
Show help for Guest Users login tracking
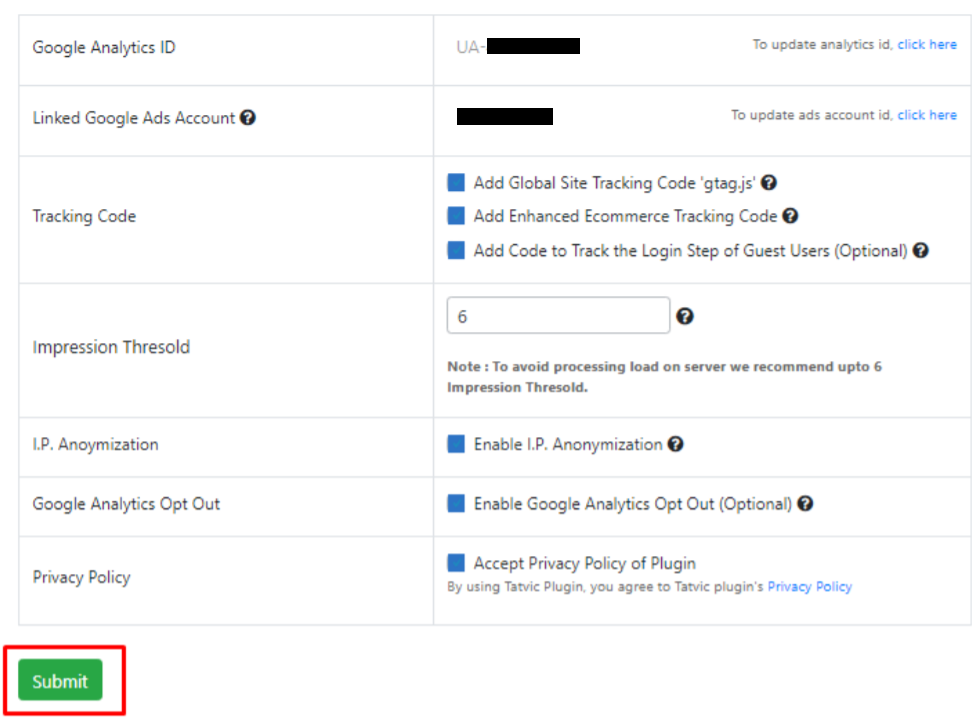(x=921, y=251)
